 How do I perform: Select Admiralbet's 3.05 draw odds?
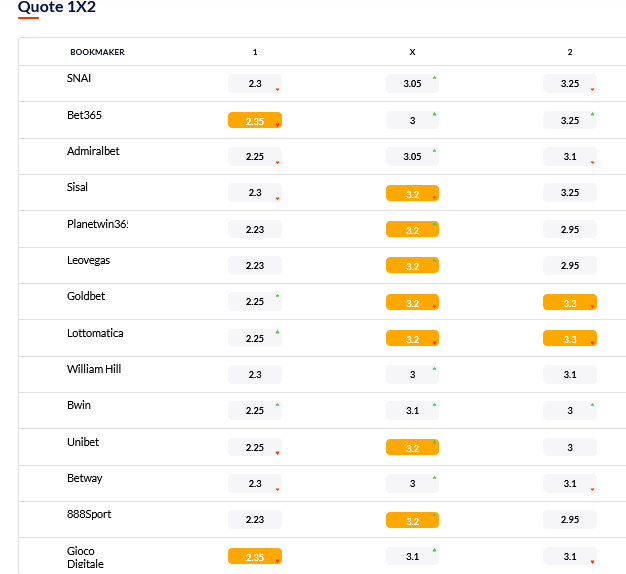[412, 157]
